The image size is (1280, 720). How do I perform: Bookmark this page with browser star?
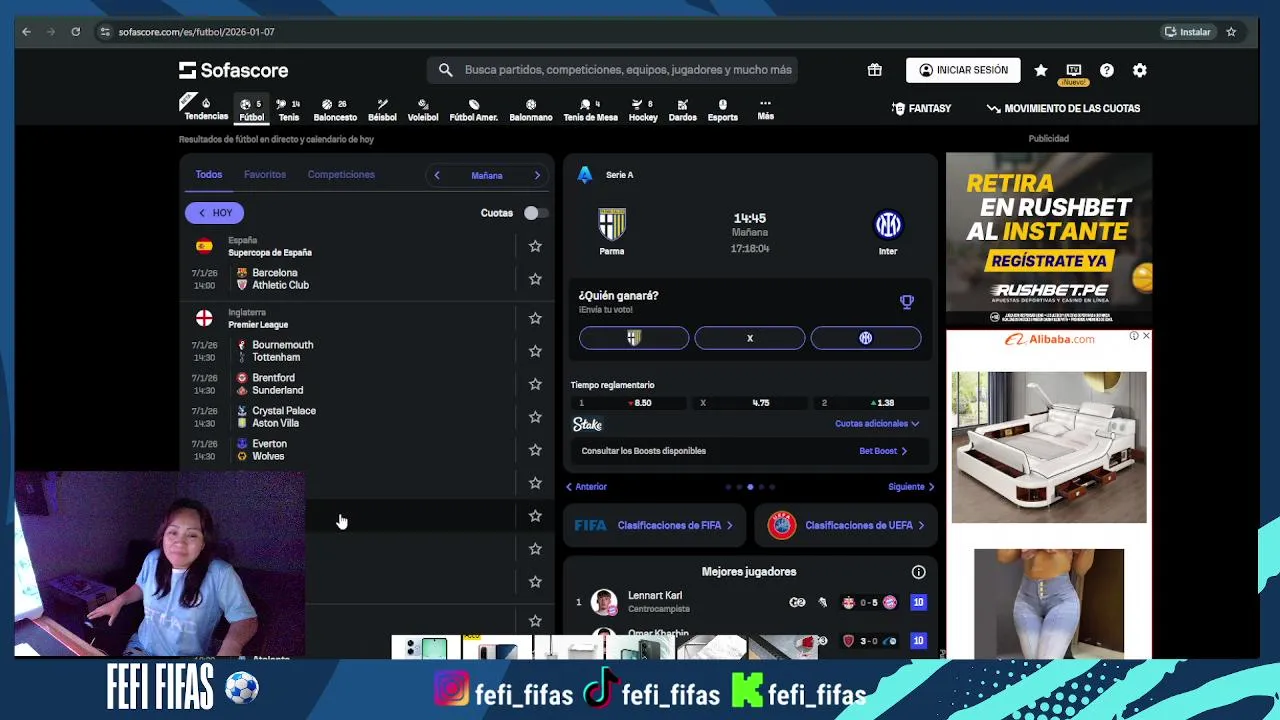(1231, 32)
